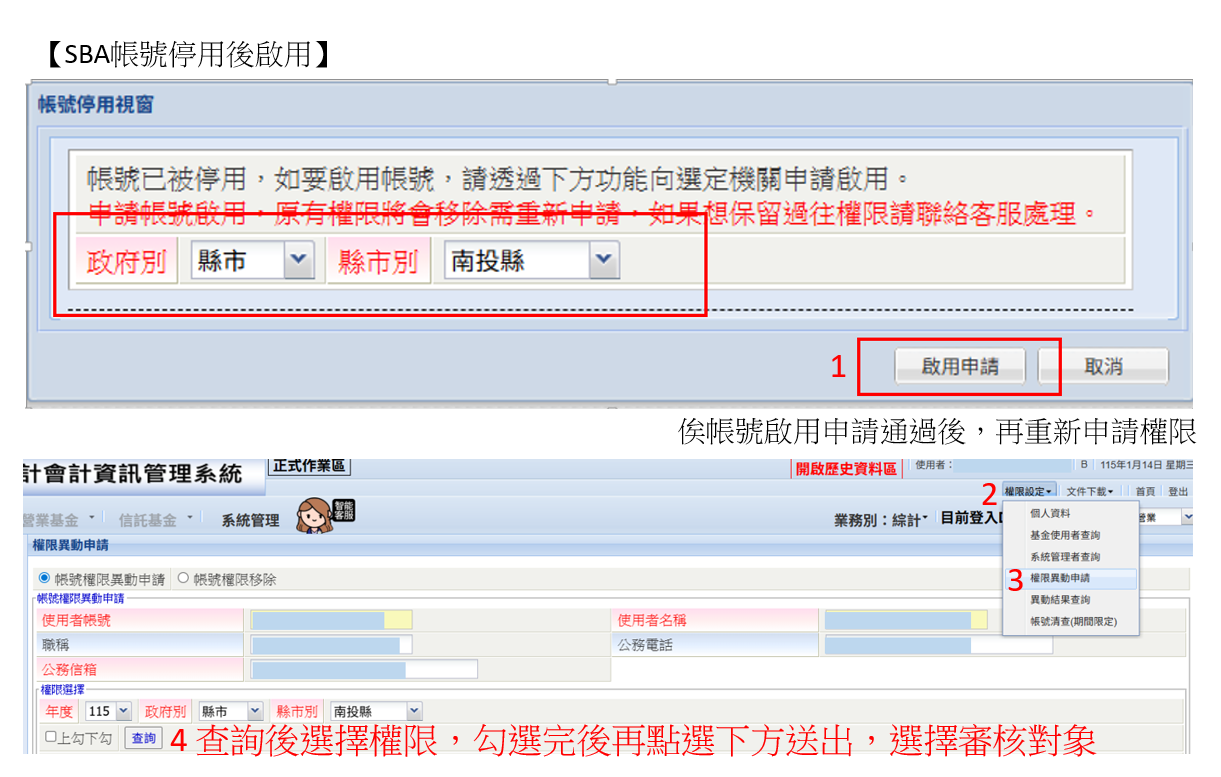Screen dimensions: 1221x777
Task: Select 基金使用者查詢 menu entry
Action: pos(1064,535)
